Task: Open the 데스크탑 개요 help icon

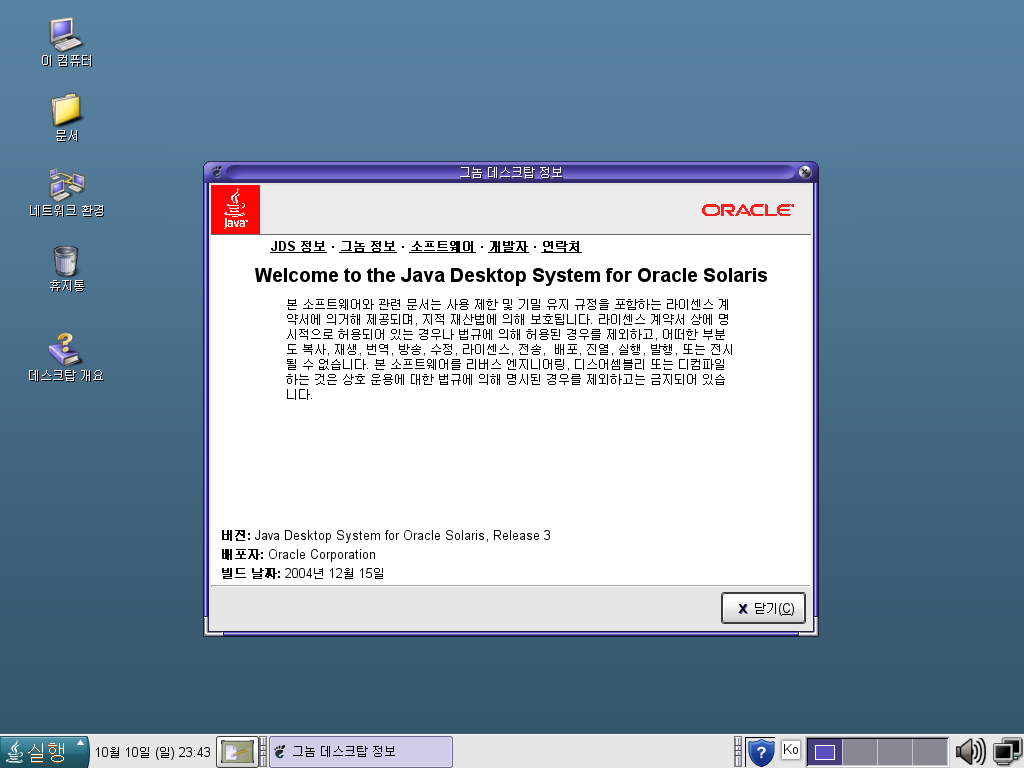Action: point(66,350)
